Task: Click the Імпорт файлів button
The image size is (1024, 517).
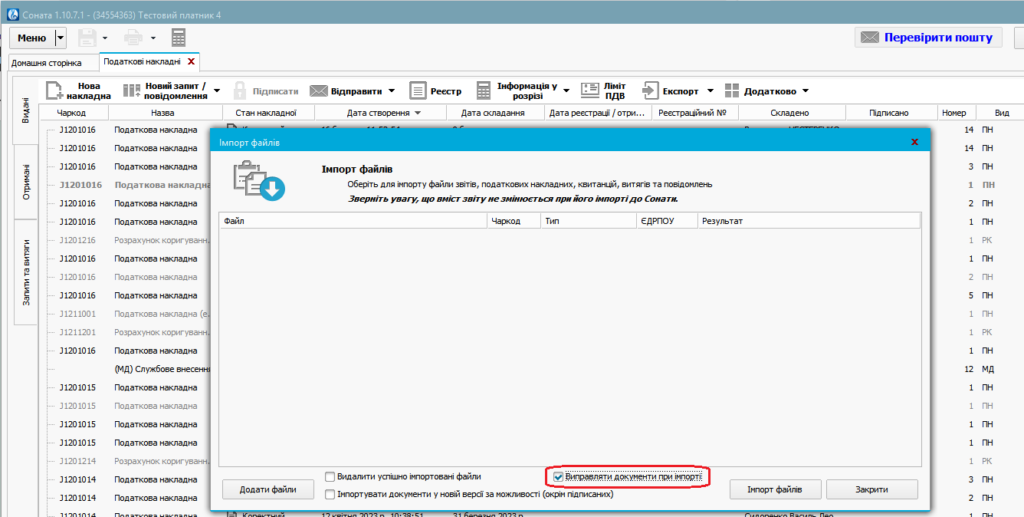Action: point(775,490)
